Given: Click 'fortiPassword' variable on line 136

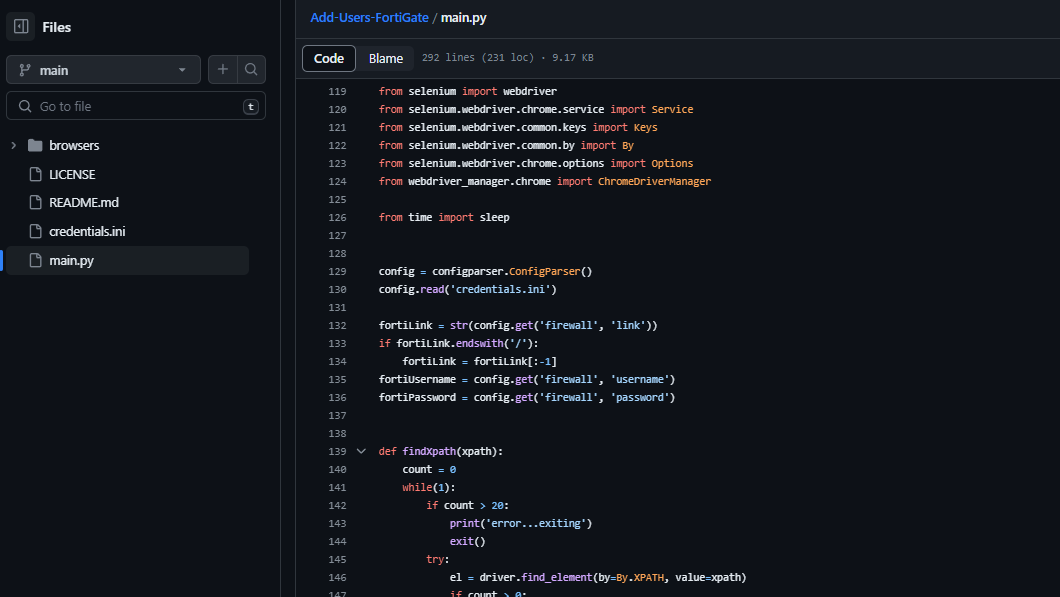Looking at the screenshot, I should (x=417, y=398).
